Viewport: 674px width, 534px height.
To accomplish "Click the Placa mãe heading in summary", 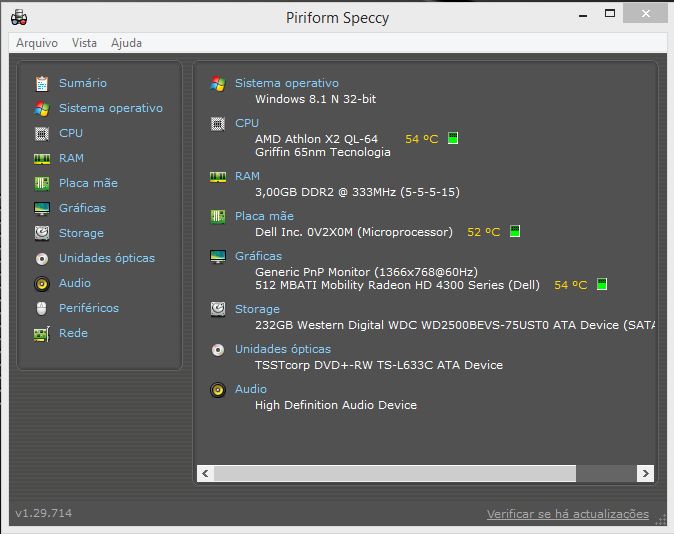I will point(264,216).
